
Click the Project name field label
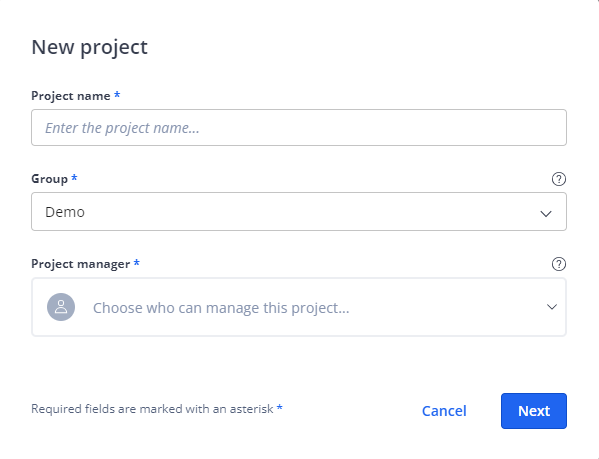coord(71,96)
